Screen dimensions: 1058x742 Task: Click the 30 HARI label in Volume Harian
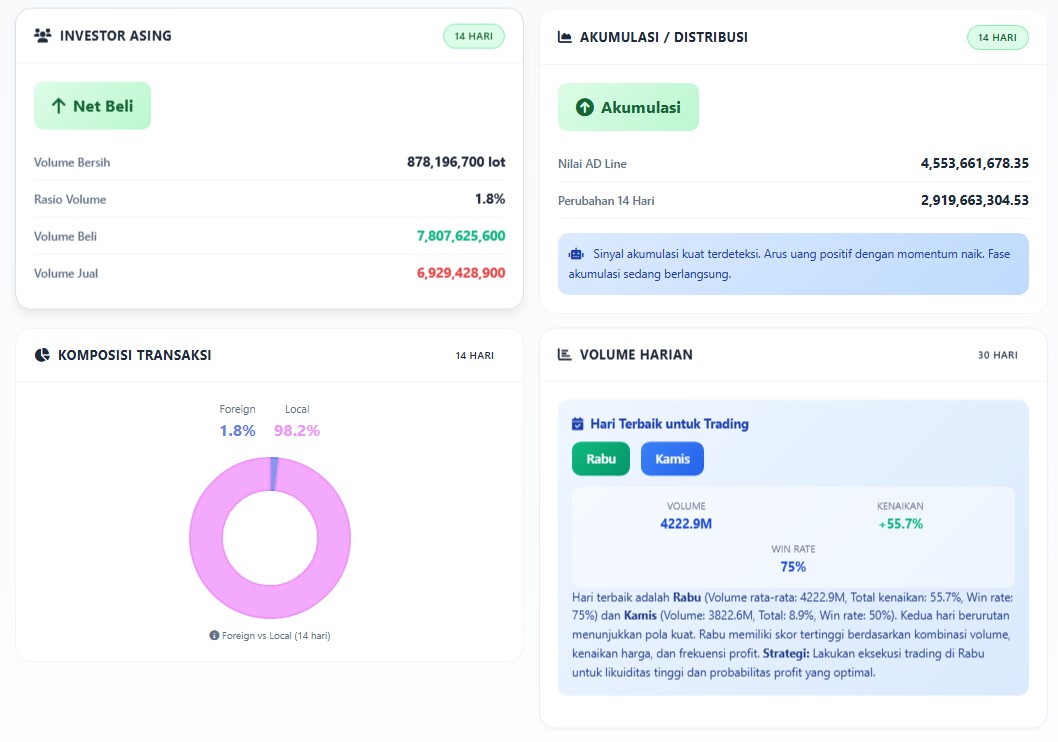997,355
